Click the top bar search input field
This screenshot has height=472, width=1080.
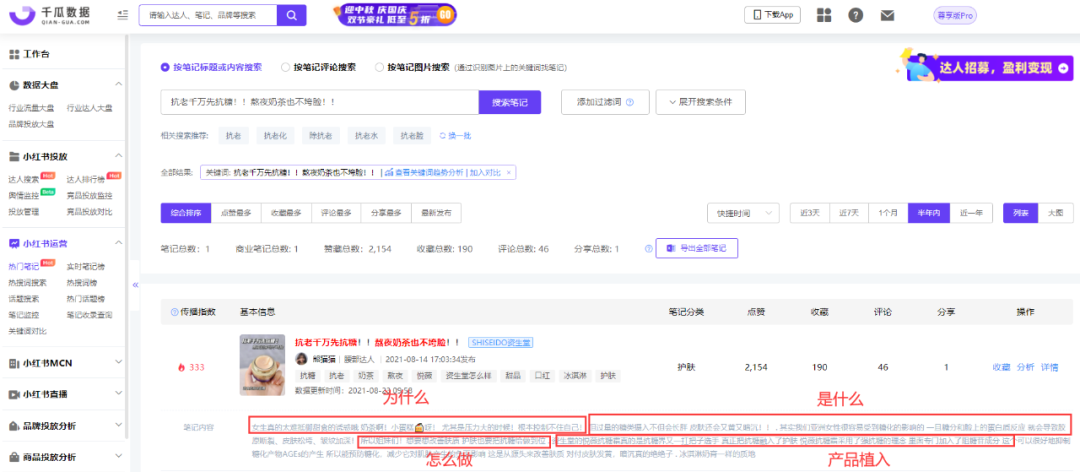(x=208, y=14)
